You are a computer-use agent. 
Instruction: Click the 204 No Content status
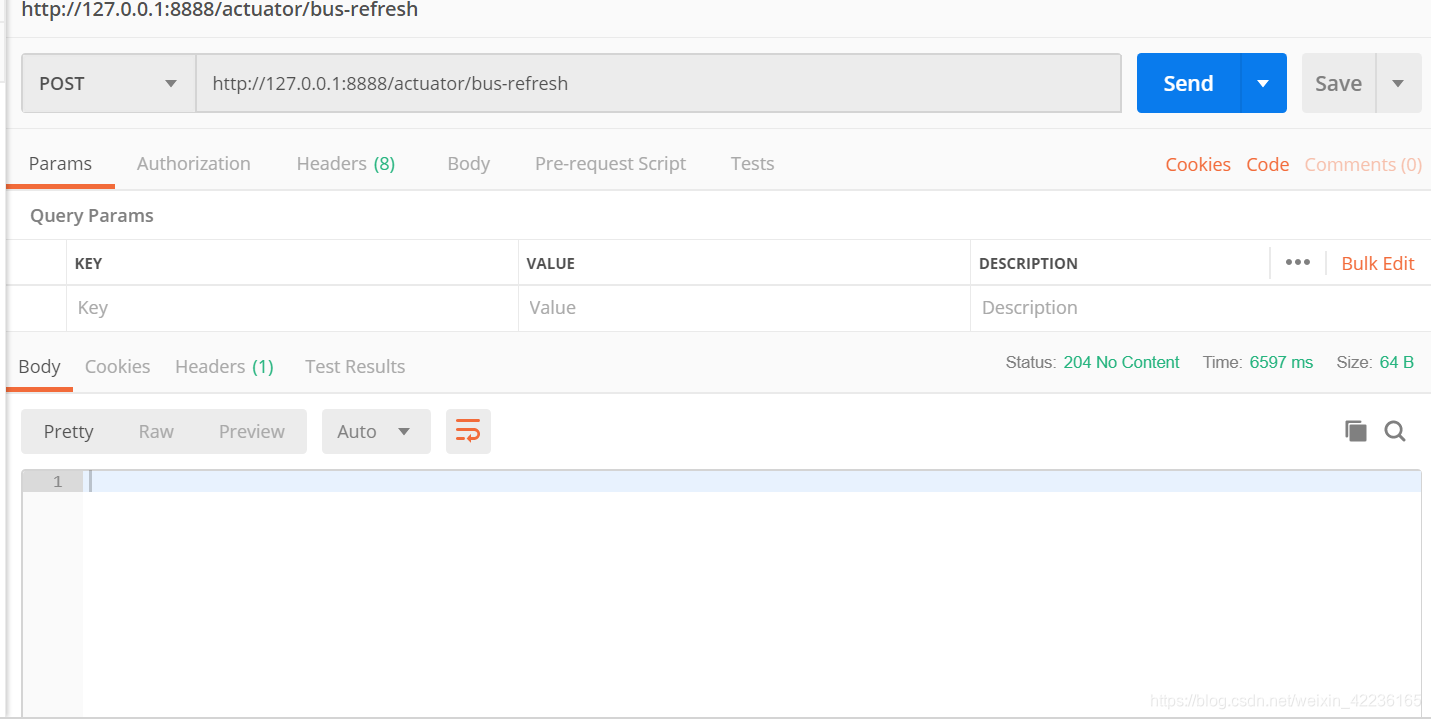click(1121, 362)
